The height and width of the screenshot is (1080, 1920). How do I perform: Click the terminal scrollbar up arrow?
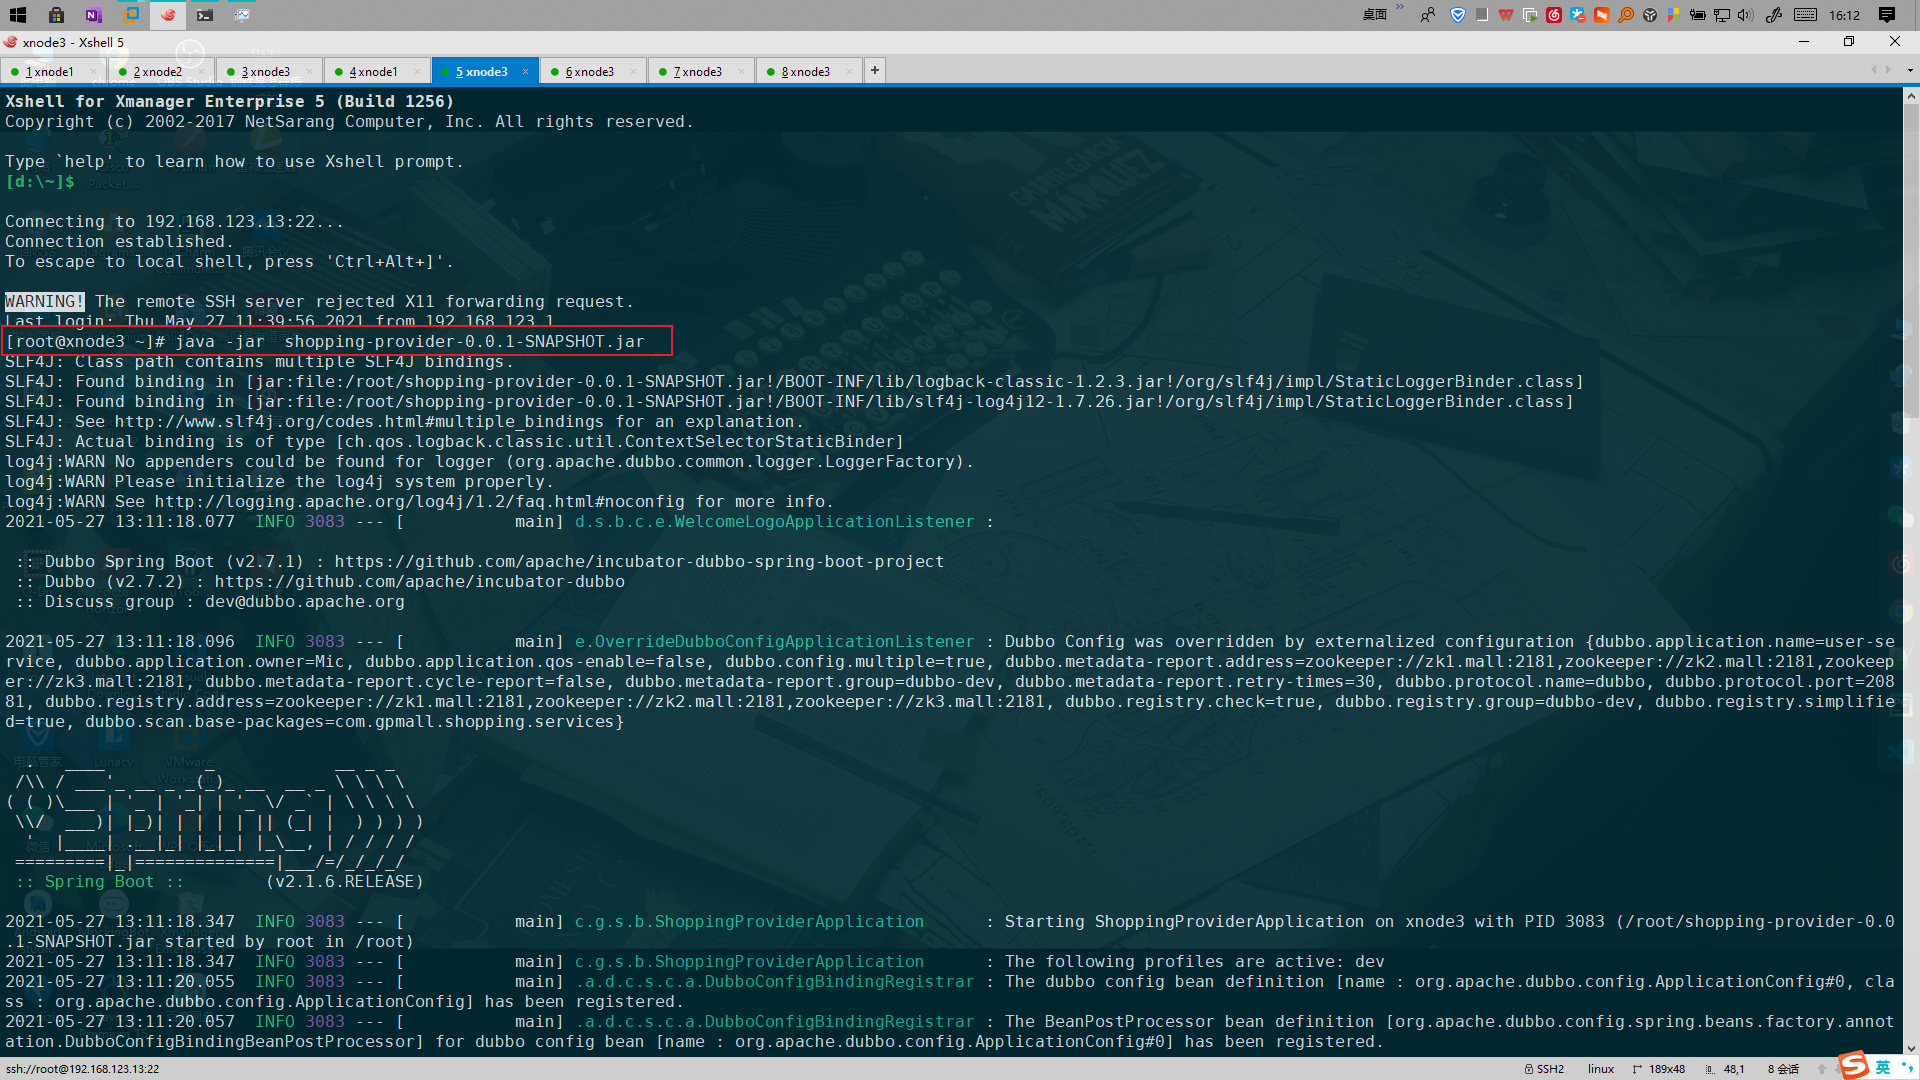pyautogui.click(x=1911, y=97)
